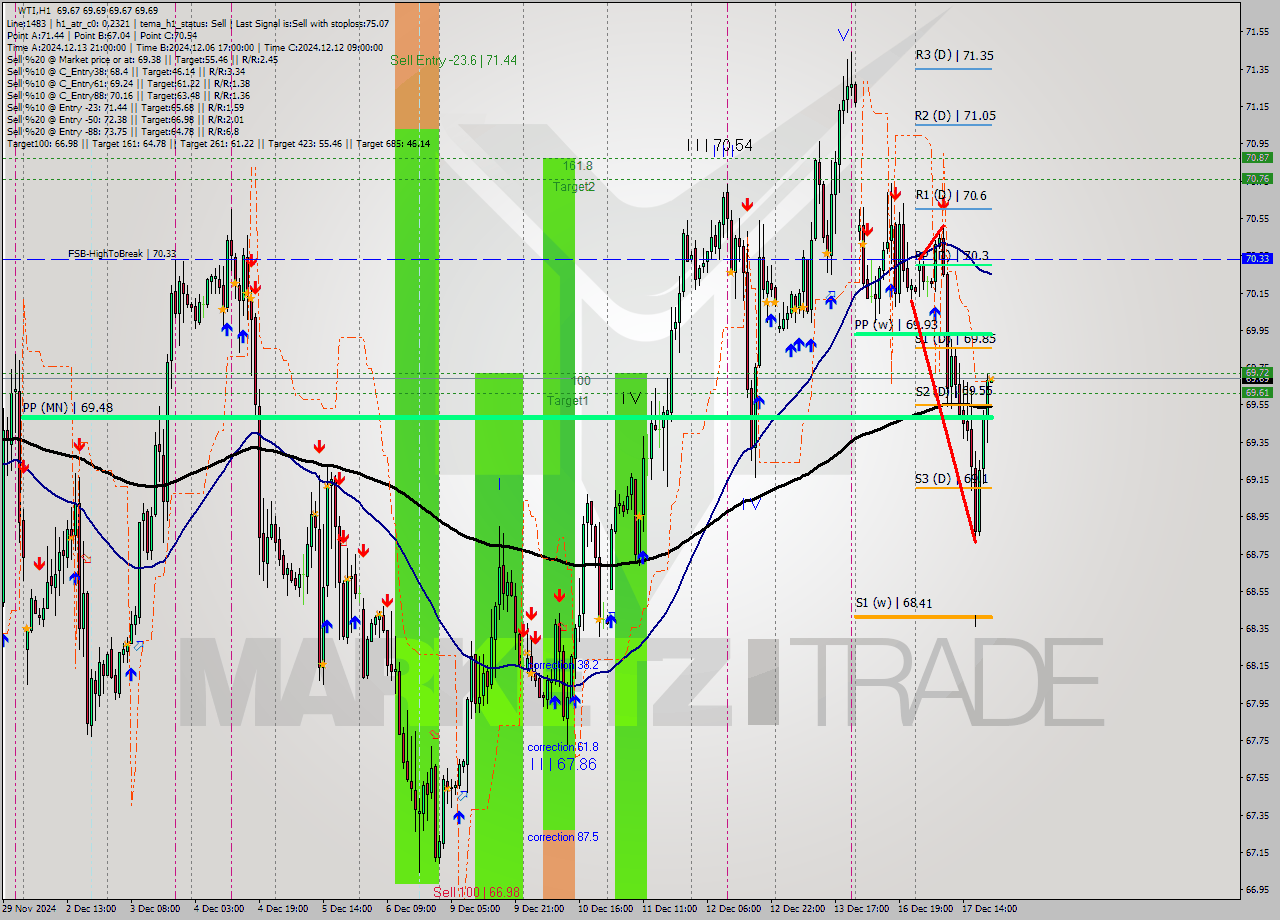Viewport: 1280px width, 920px height.
Task: Select the '4 Dec 19:00' time label
Action: pyautogui.click(x=283, y=909)
